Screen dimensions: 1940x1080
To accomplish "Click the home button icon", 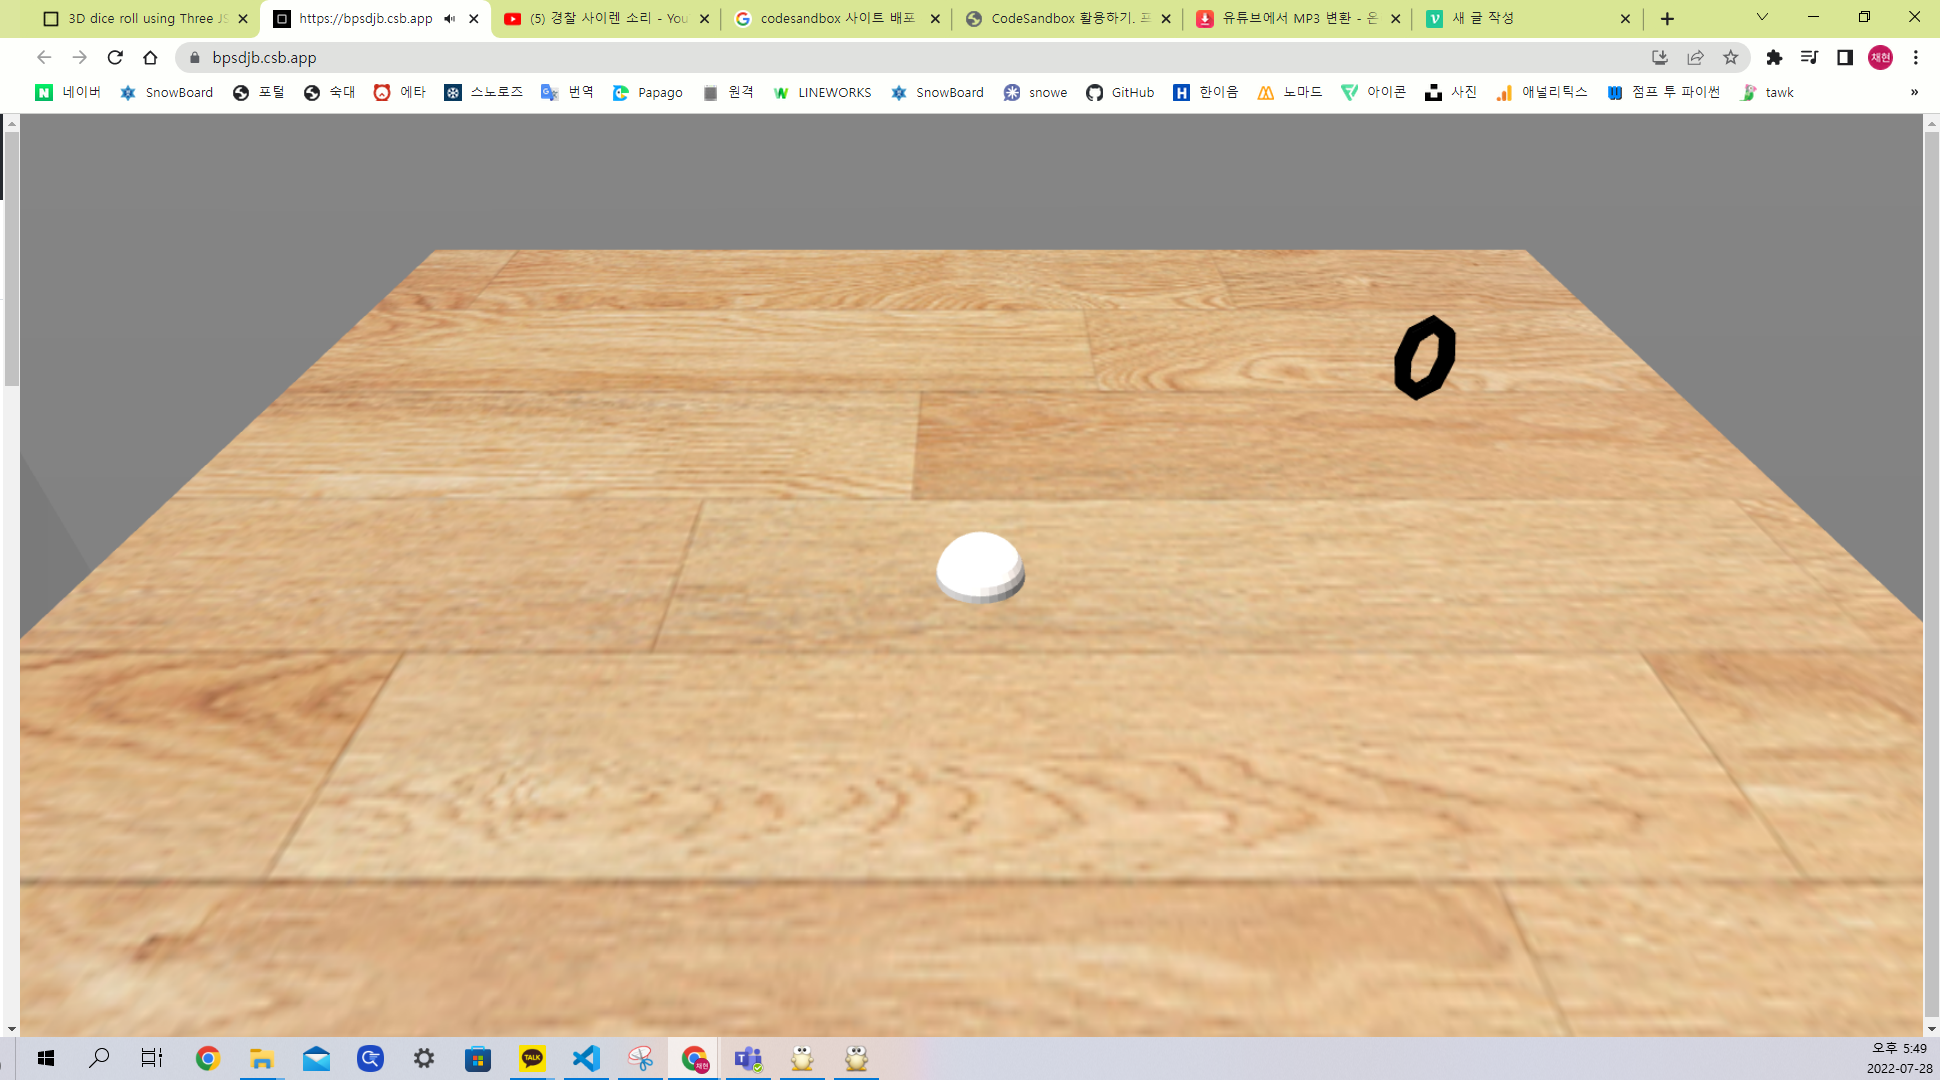I will click(150, 57).
